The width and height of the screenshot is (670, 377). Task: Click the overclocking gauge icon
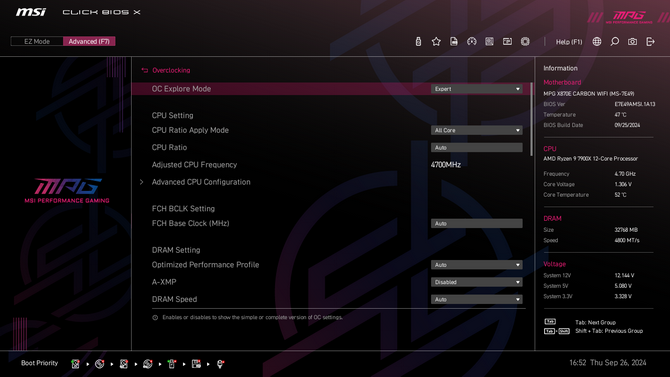(x=472, y=41)
